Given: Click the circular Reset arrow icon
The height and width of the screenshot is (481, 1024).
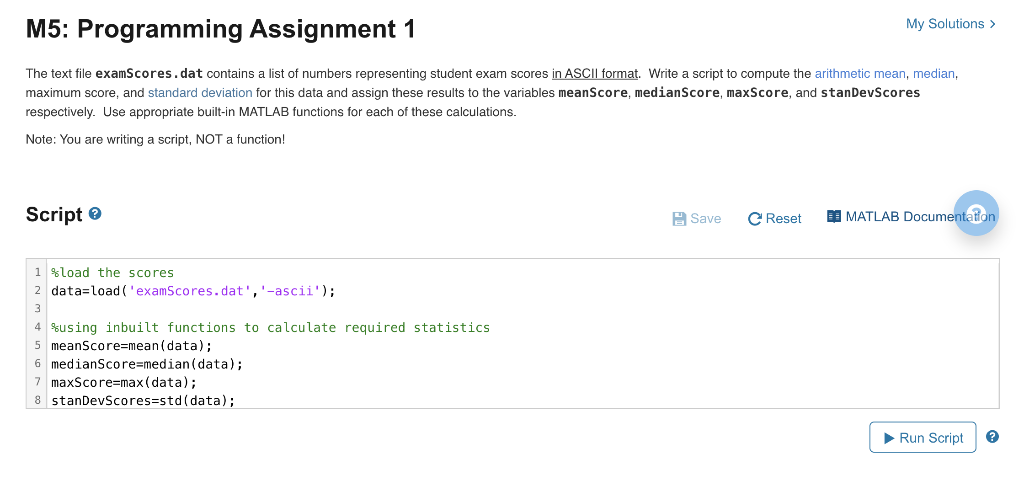Looking at the screenshot, I should click(x=755, y=219).
